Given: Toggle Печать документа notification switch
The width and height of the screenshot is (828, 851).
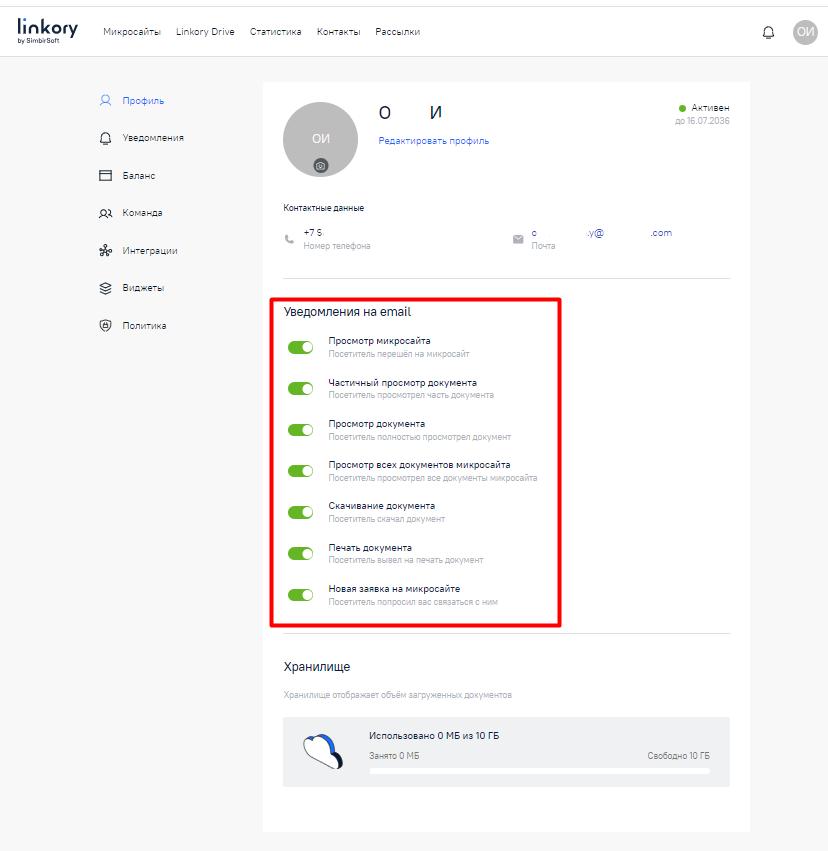Looking at the screenshot, I should pyautogui.click(x=300, y=553).
